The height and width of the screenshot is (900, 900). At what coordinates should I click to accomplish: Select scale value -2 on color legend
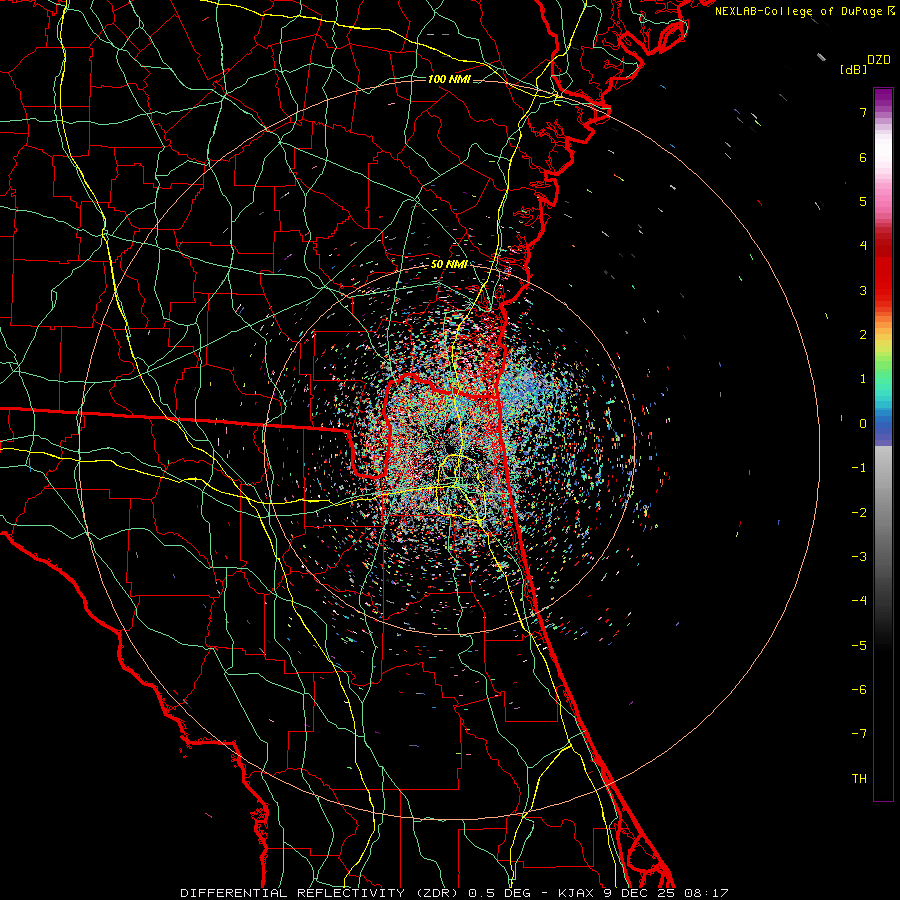pyautogui.click(x=859, y=513)
